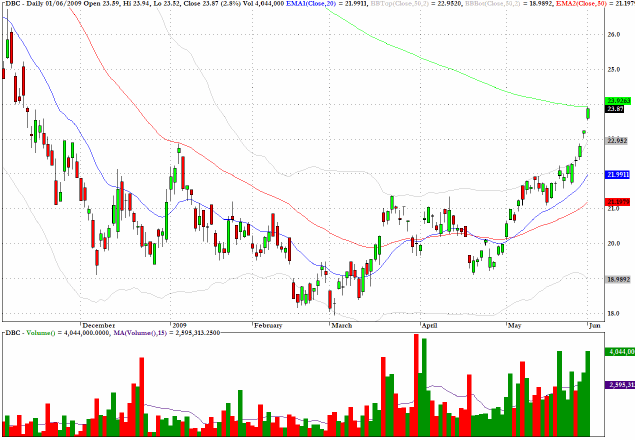Click the 25.0 price axis label
This screenshot has height=440, width=635.
click(614, 70)
